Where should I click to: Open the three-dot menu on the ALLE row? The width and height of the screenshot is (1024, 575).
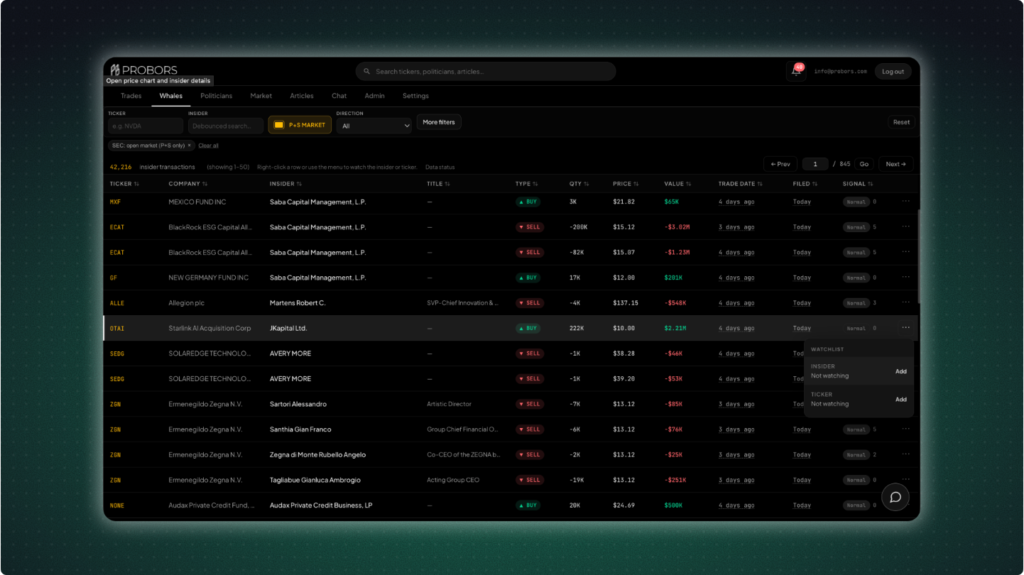905,303
